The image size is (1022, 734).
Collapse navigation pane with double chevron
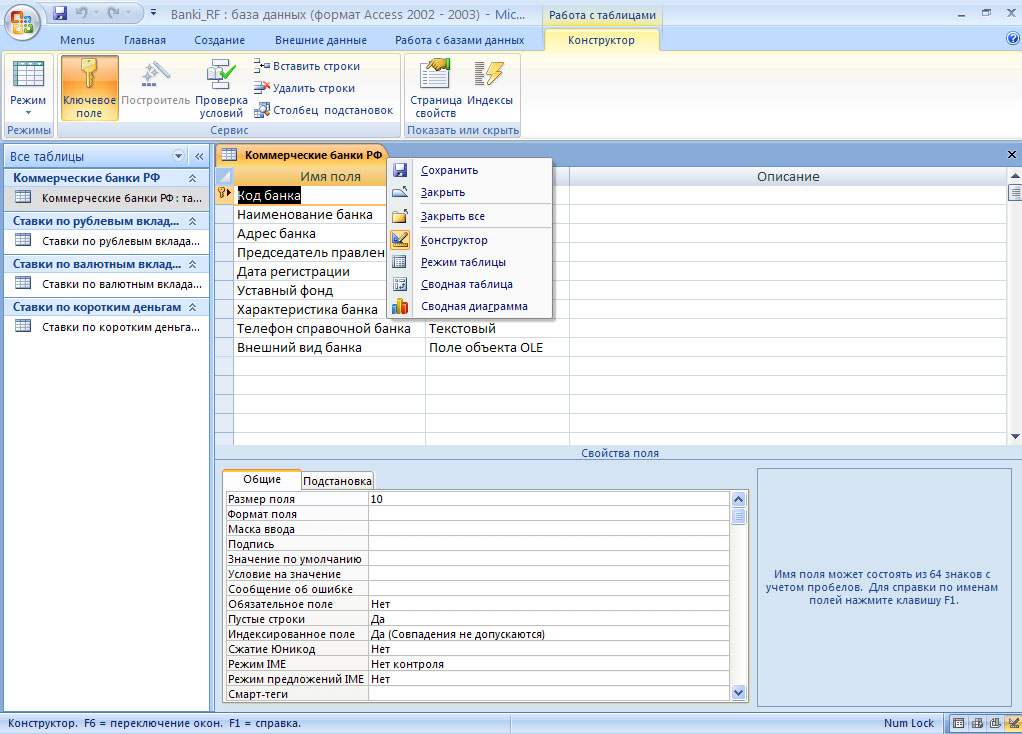199,156
